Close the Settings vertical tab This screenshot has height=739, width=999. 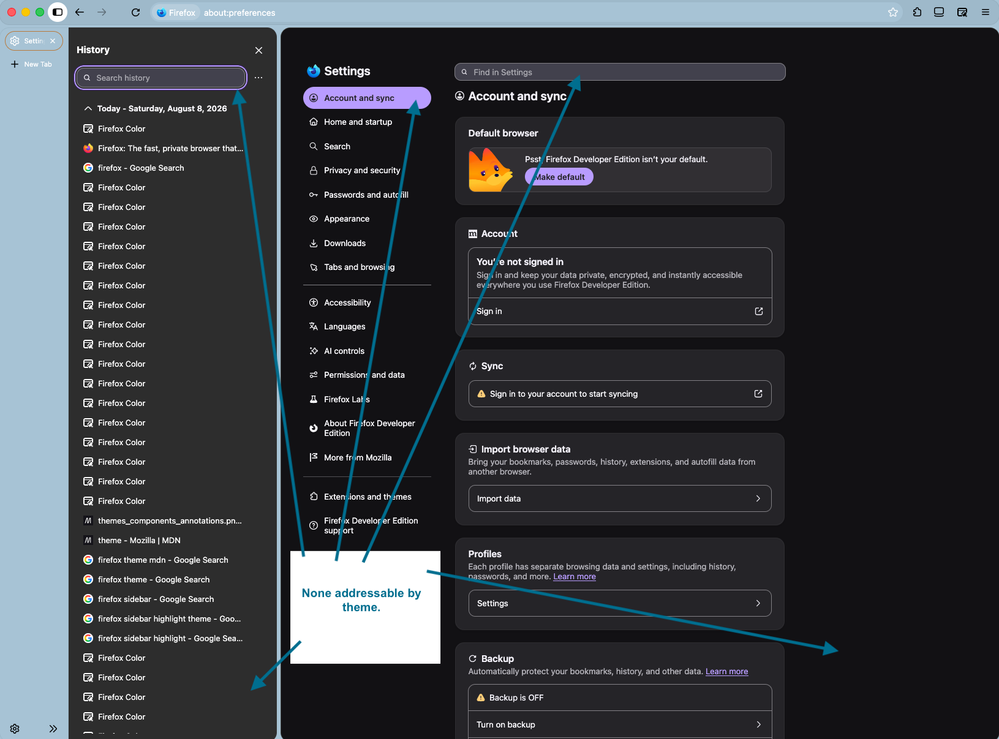pyautogui.click(x=53, y=41)
